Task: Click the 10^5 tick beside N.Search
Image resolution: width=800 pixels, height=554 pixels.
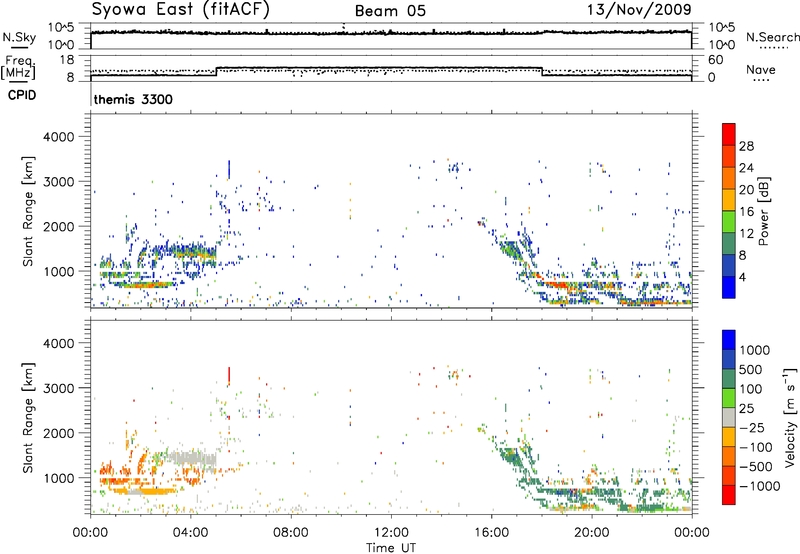Action: [x=722, y=28]
